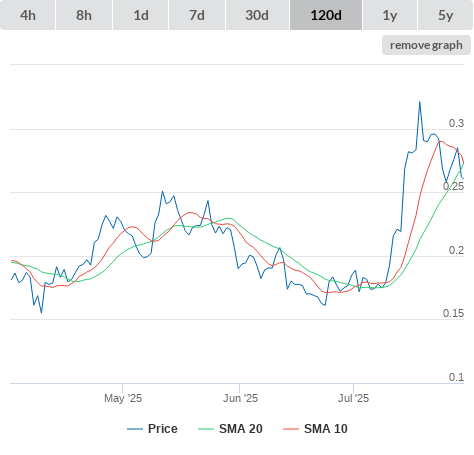Show the 1y price history
The height and width of the screenshot is (455, 474).
coord(390,15)
